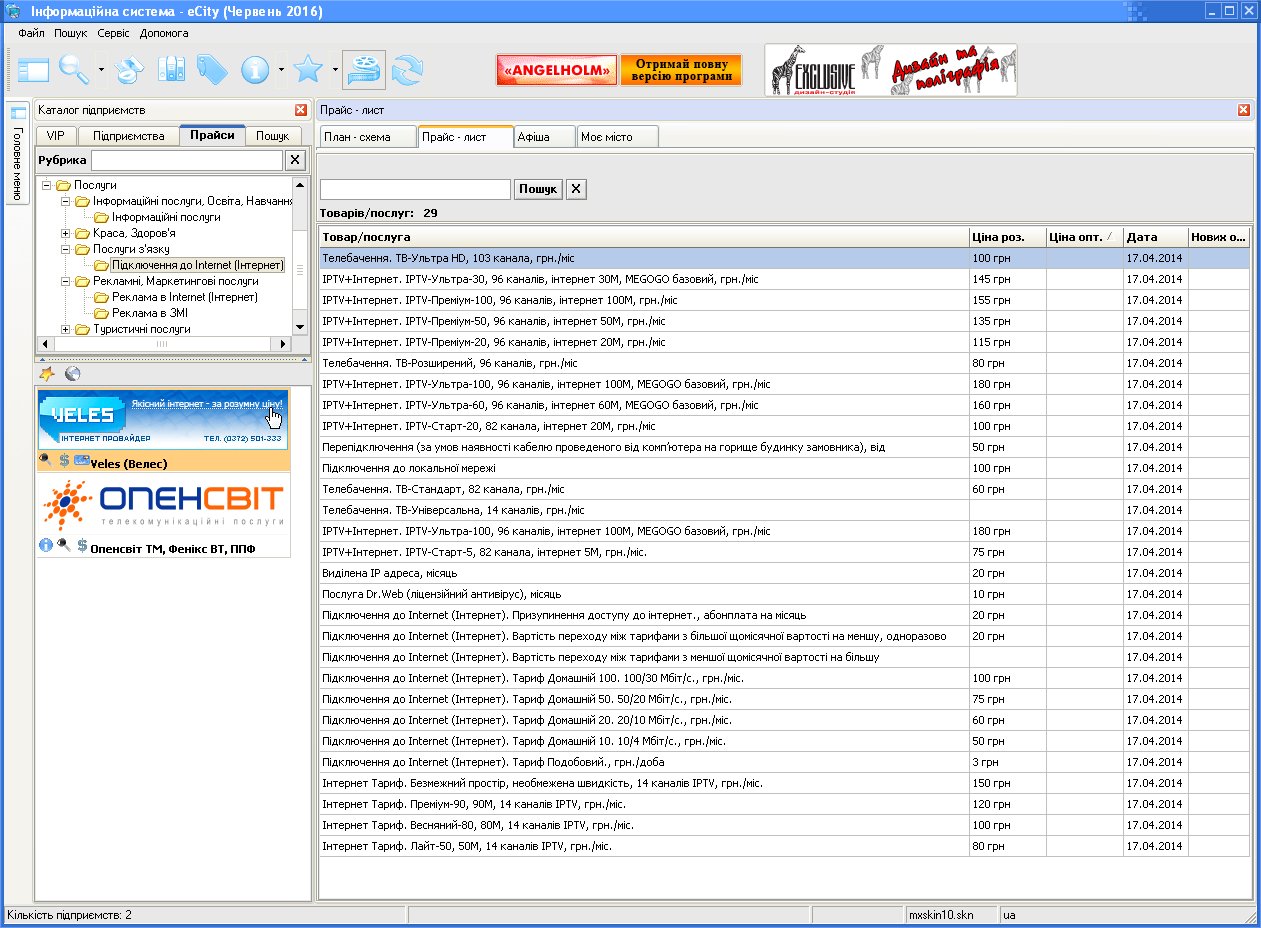Clear price list search with X button

click(576, 189)
